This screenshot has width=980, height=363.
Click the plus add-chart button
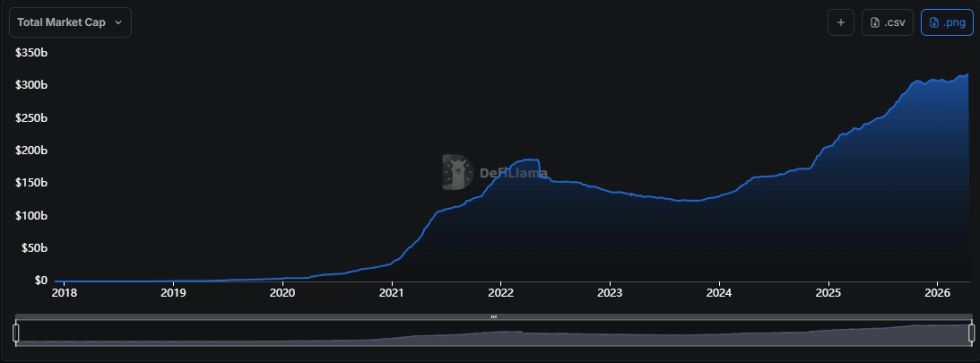pos(841,22)
